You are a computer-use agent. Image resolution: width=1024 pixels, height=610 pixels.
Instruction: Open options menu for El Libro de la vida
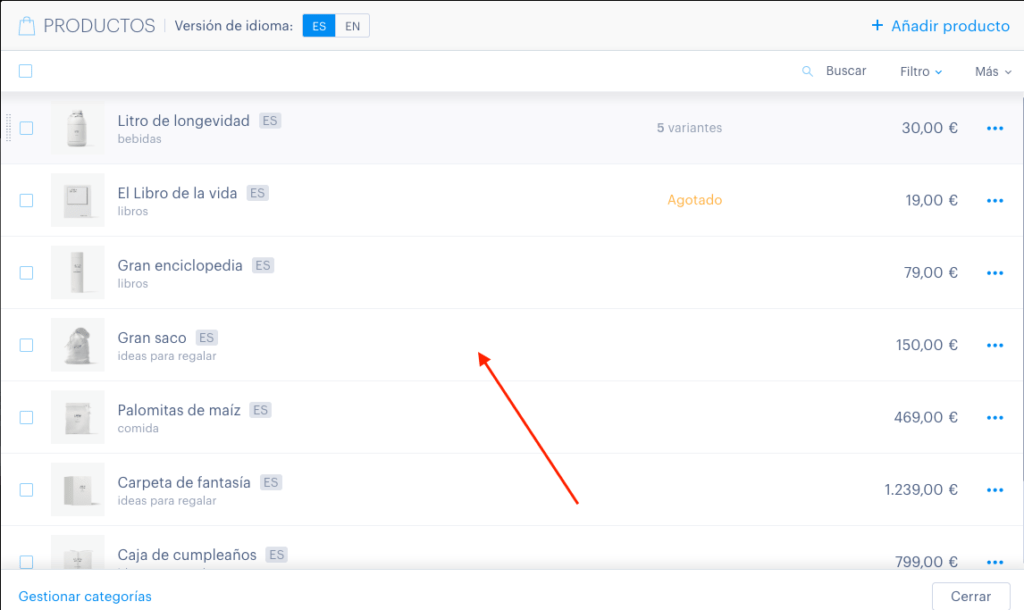[995, 201]
